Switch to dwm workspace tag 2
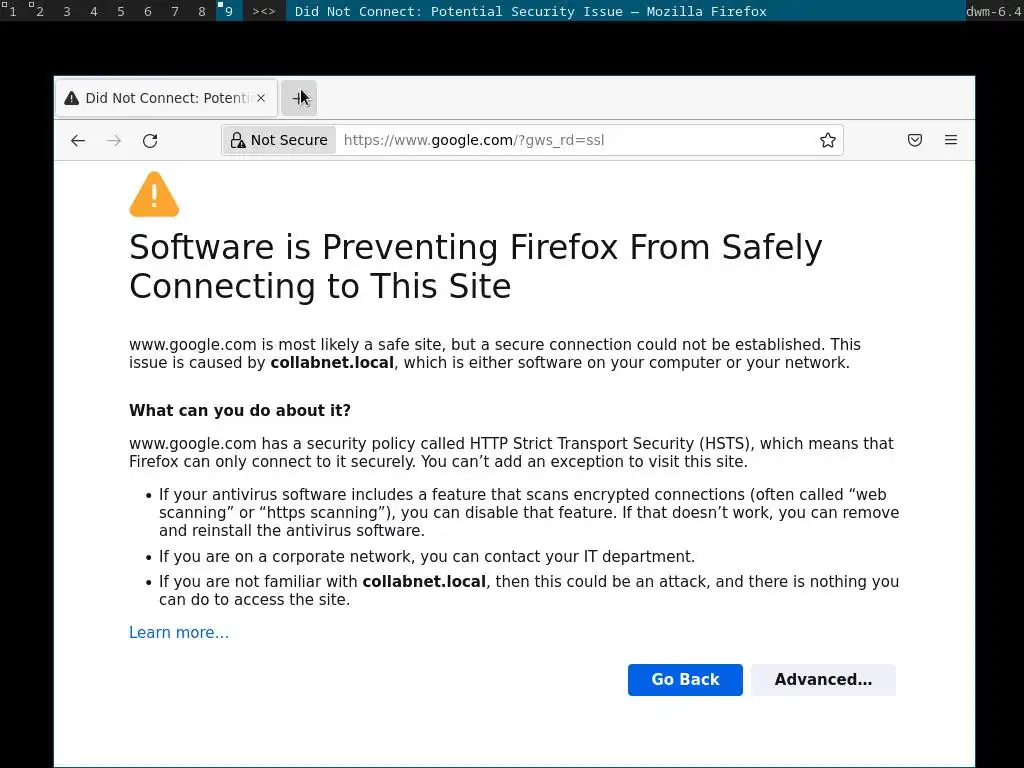The image size is (1024, 768). [39, 11]
